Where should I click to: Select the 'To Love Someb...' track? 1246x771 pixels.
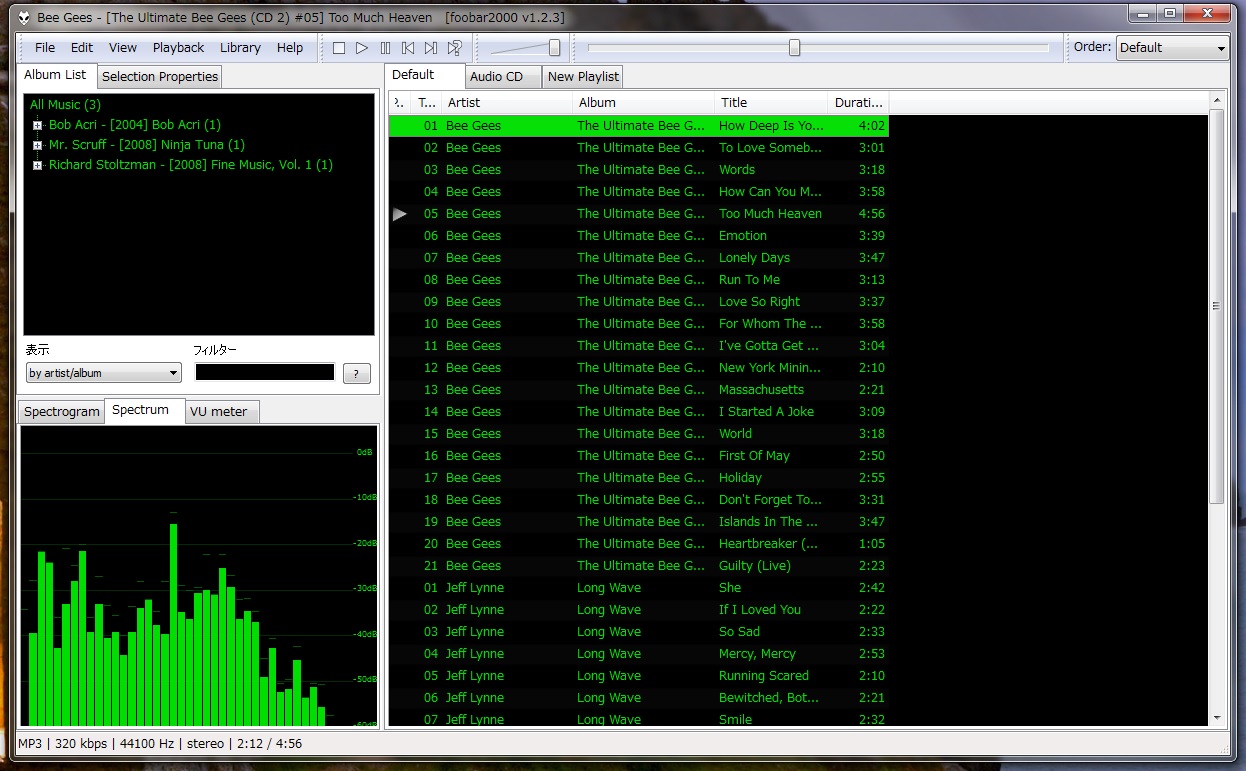coord(638,148)
